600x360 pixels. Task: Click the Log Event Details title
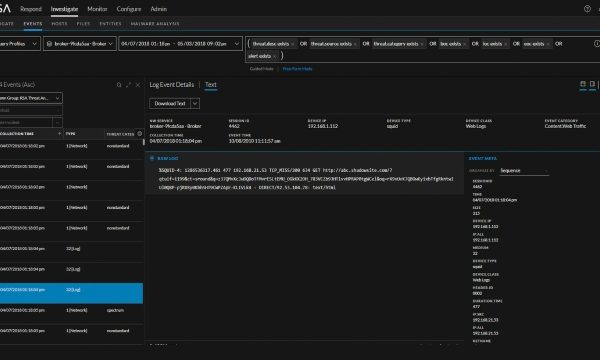[x=172, y=85]
